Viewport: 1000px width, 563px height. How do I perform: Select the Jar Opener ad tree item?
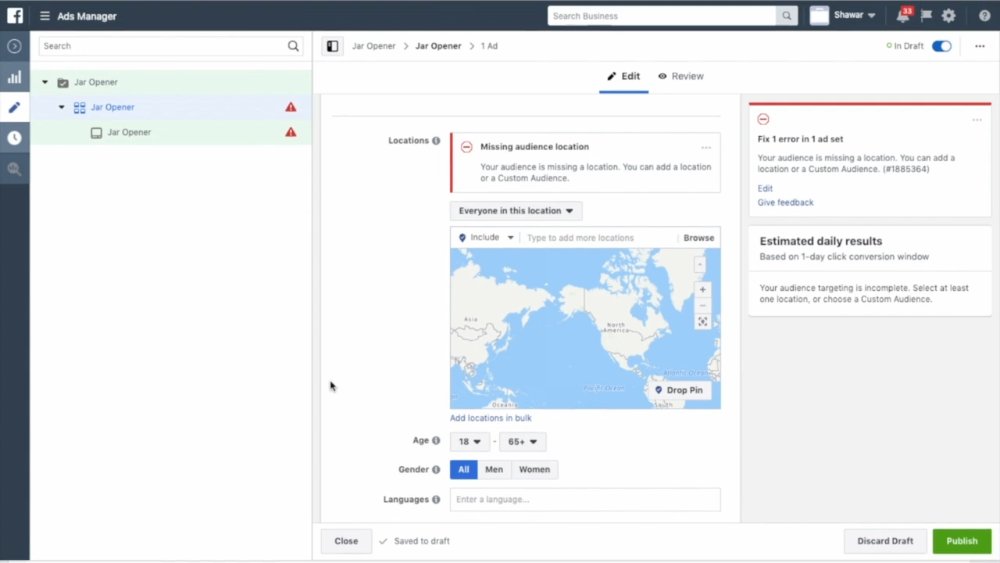[x=171, y=132]
